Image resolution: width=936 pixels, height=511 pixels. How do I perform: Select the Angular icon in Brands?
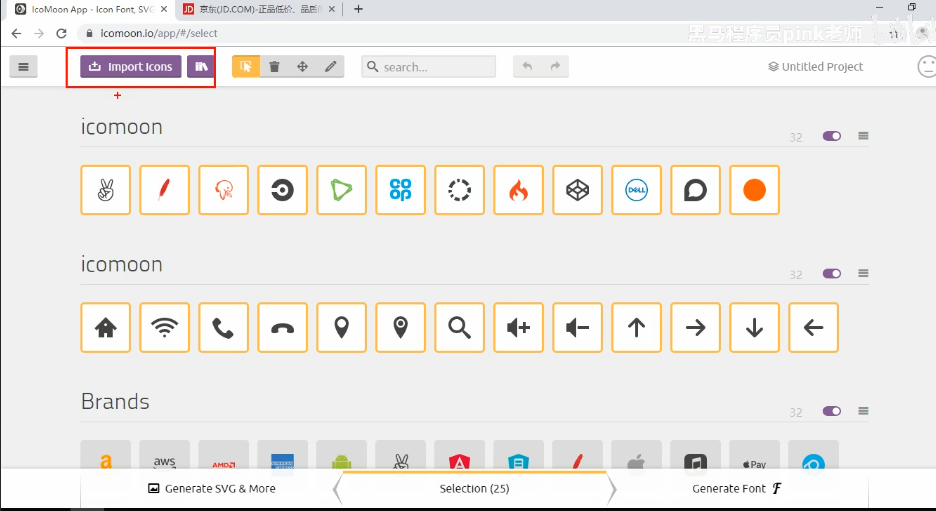click(x=460, y=455)
